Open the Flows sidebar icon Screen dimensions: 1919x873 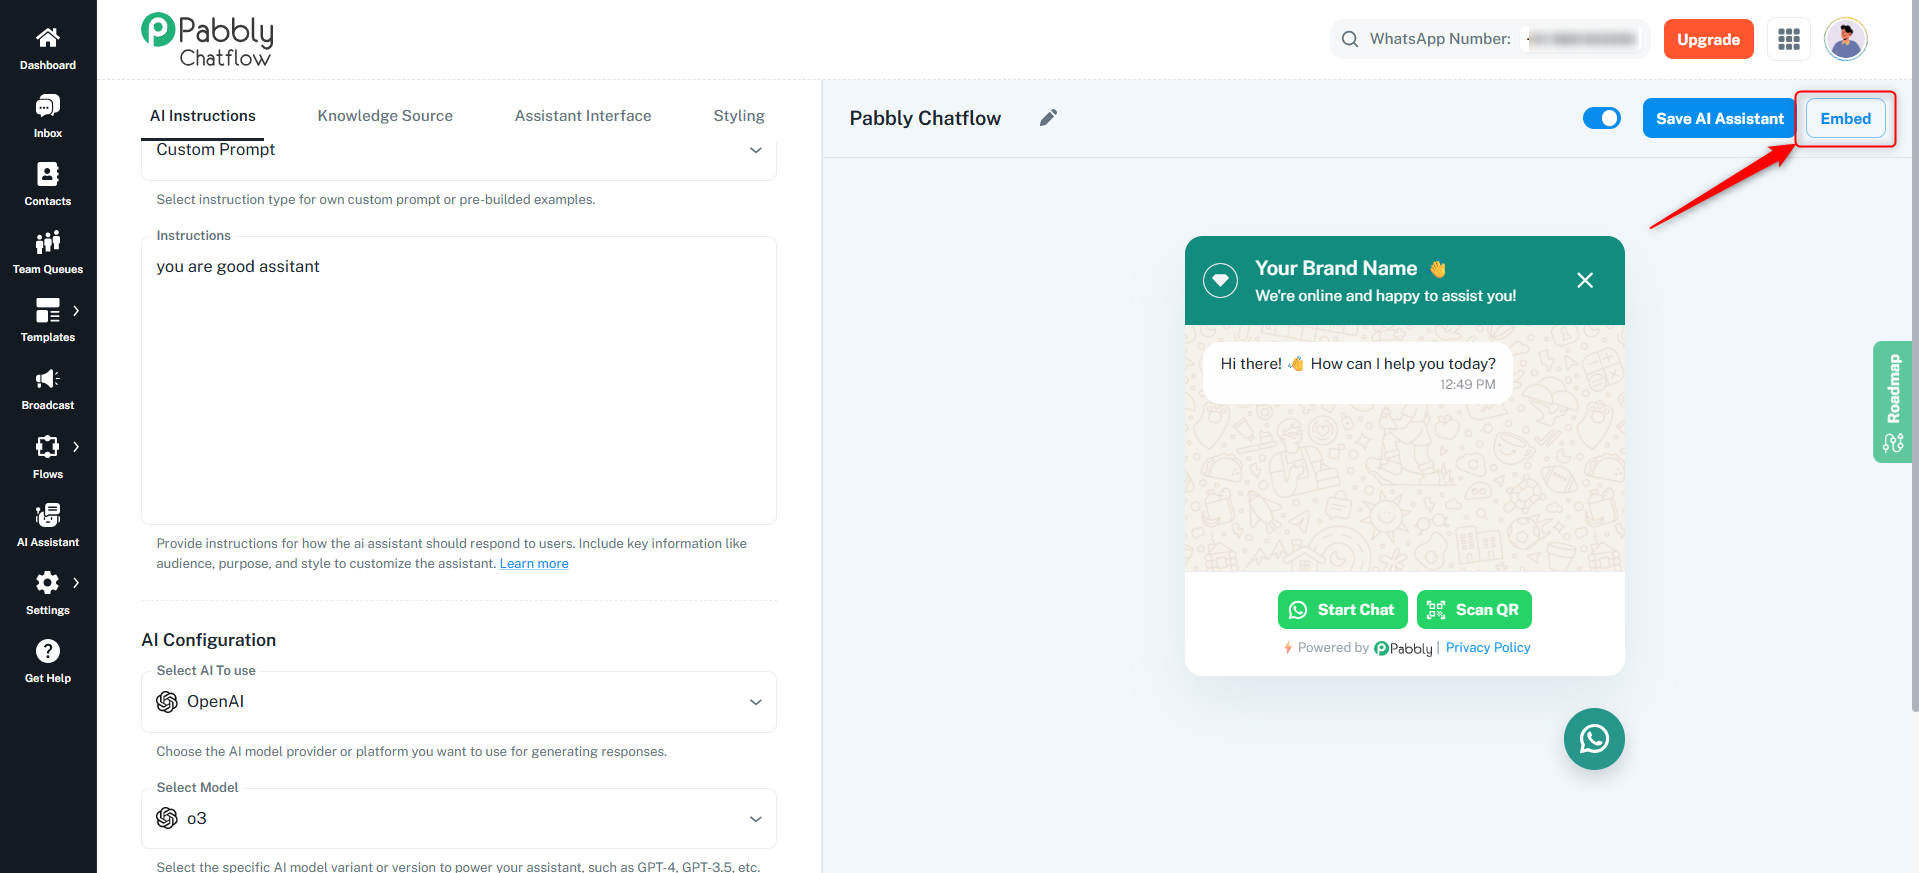(x=48, y=447)
